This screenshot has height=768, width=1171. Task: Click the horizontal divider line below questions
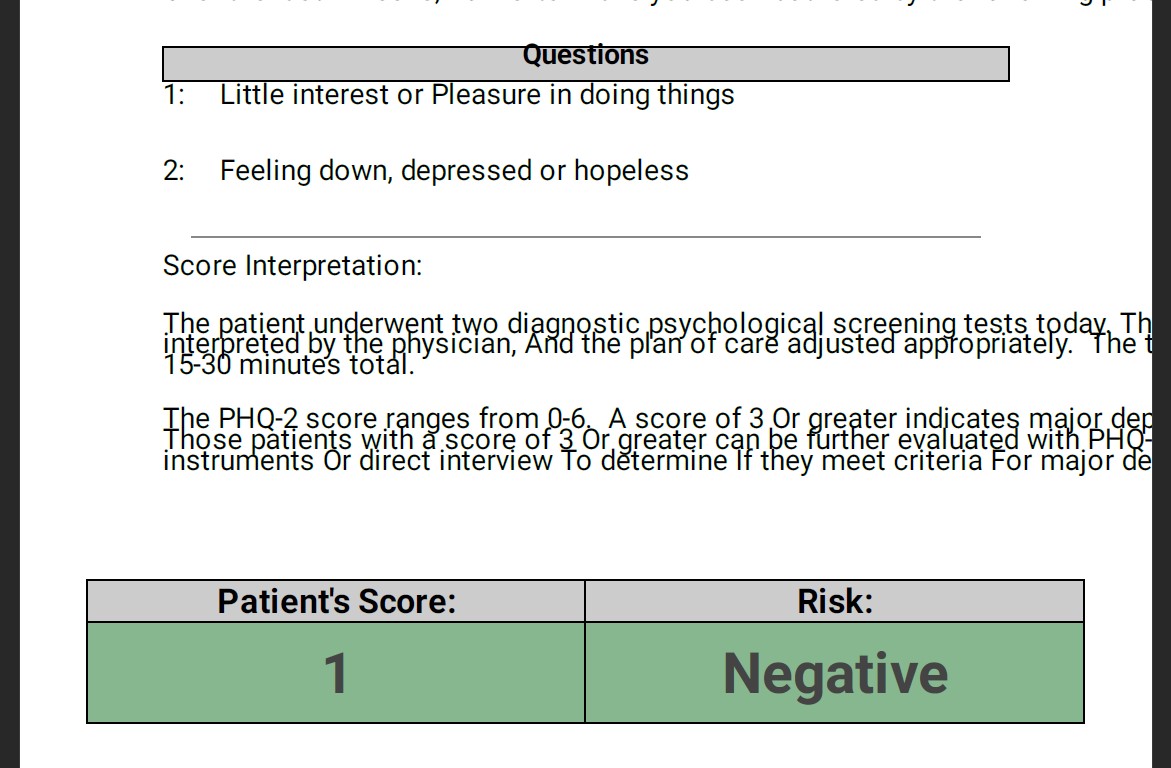(x=585, y=237)
